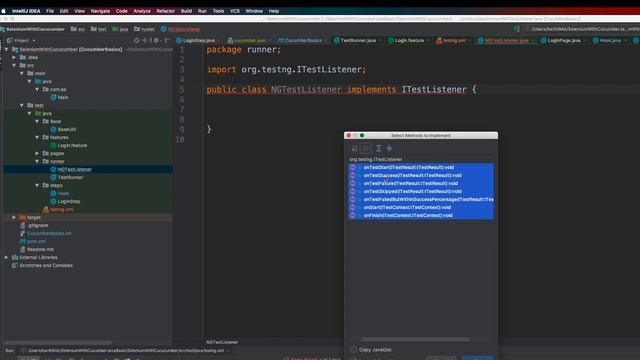Click the collapse all icon in Project panel
The width and height of the screenshot is (640, 360).
coord(145,40)
